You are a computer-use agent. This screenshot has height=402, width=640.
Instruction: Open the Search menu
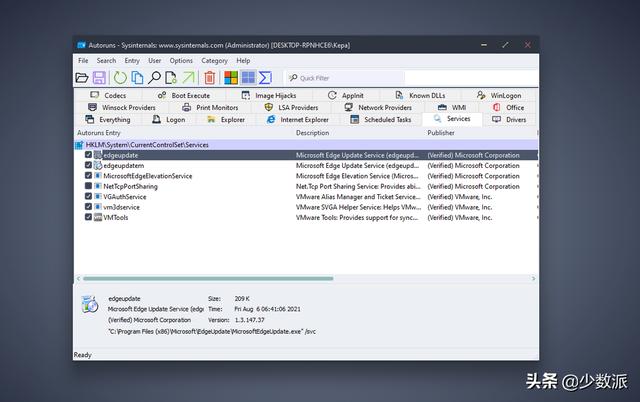(106, 60)
